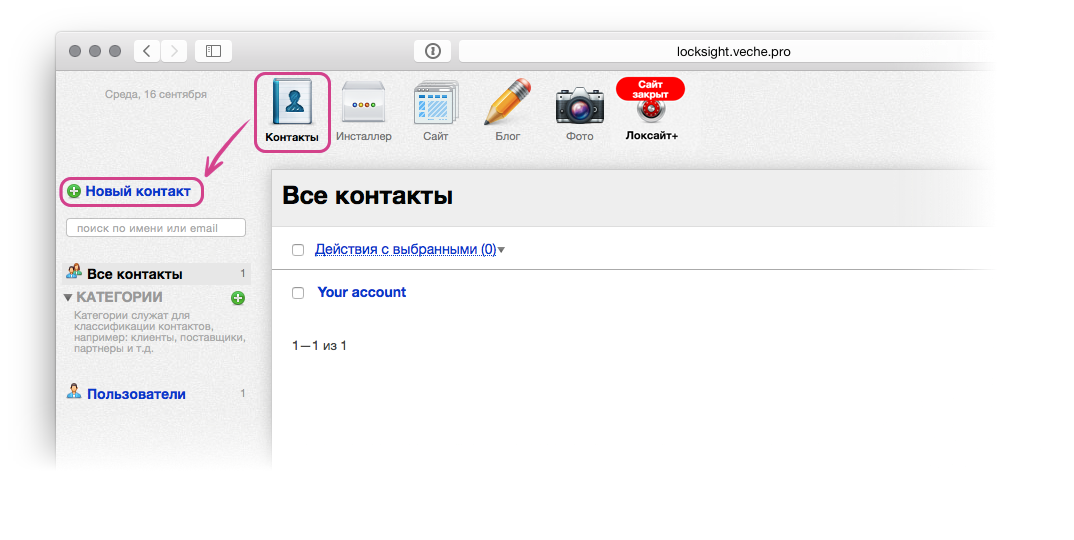Image resolution: width=1074 pixels, height=540 pixels.
Task: Open the Контакты address book icon
Action: [292, 103]
